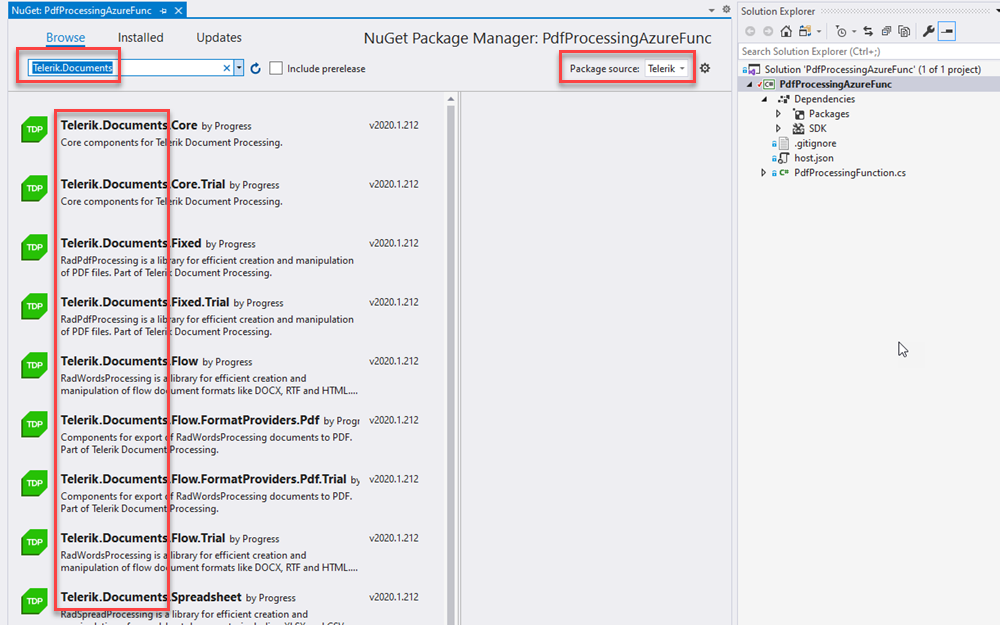Screen dimensions: 1000x625
Task: Click the Forward button in Solution Explorer
Action: (x=768, y=31)
